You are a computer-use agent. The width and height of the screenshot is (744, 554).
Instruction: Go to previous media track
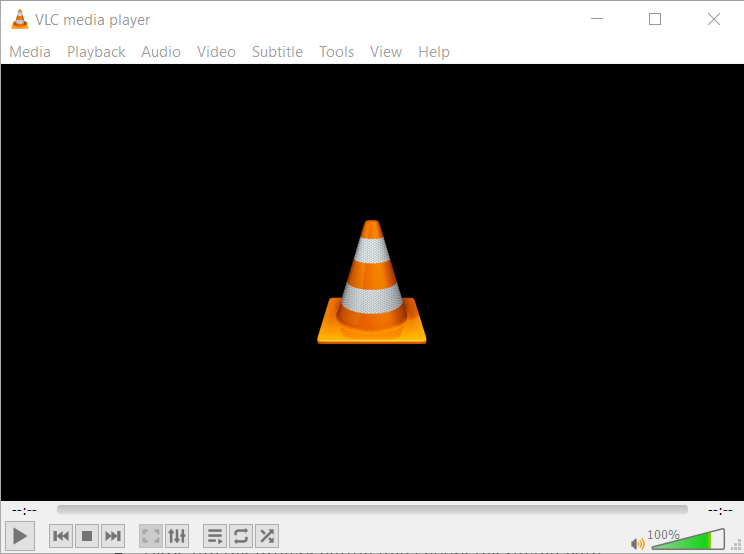61,536
